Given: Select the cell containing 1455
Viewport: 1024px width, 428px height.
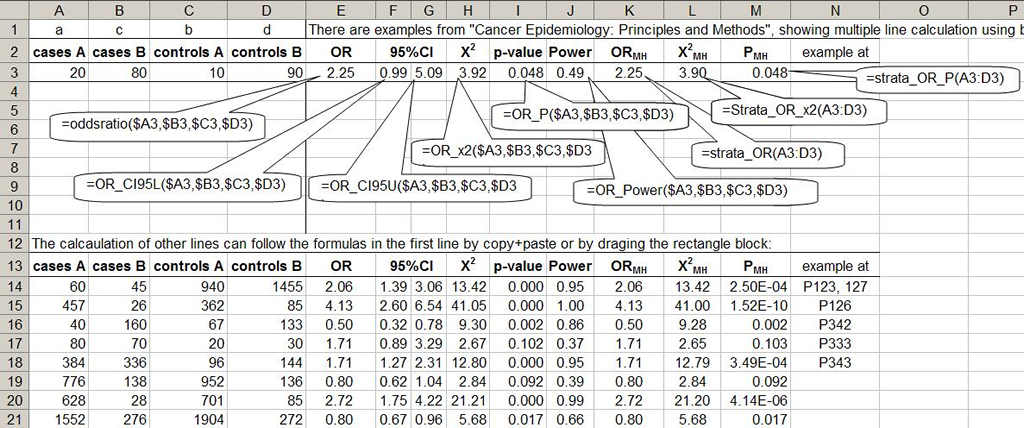Looking at the screenshot, I should click(x=267, y=288).
